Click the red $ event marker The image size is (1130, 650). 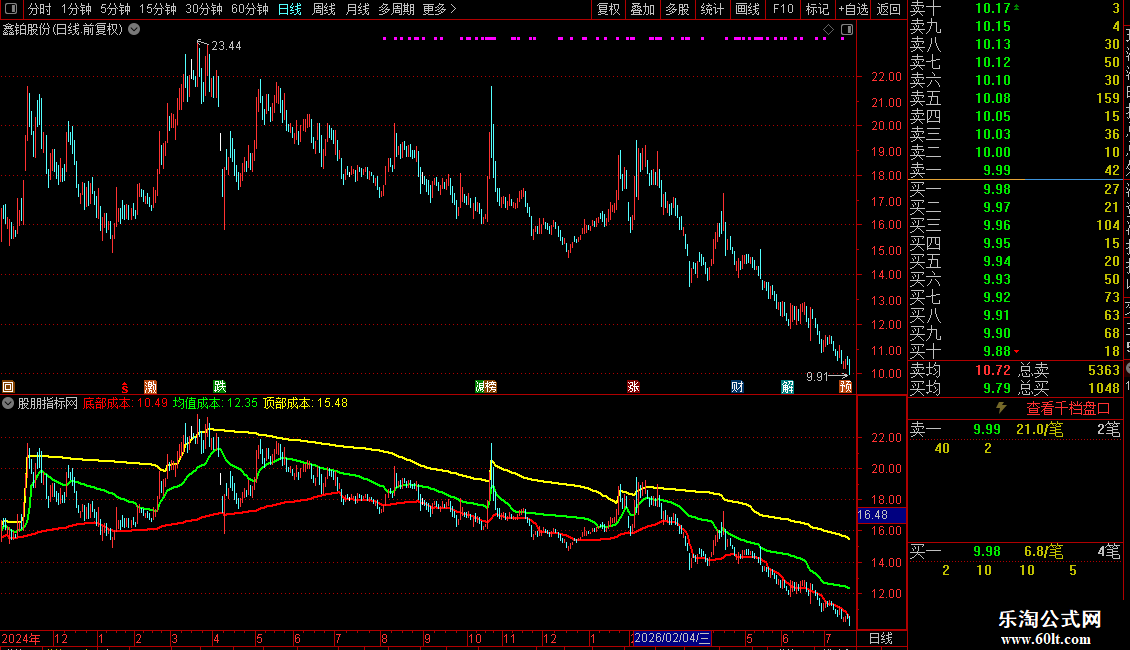click(x=125, y=387)
